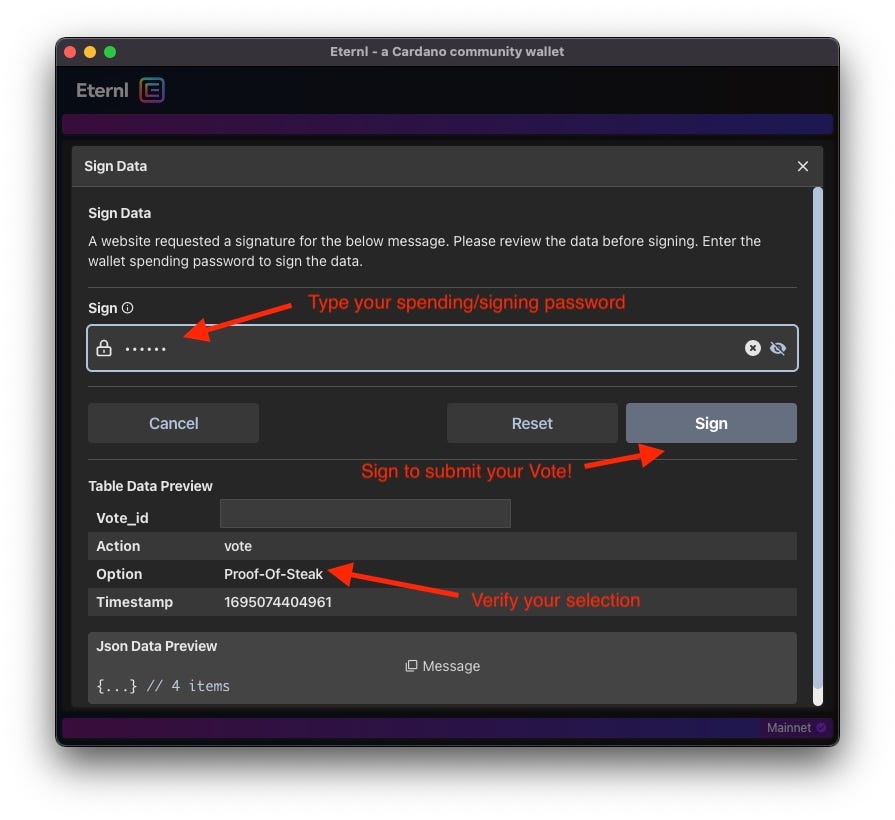Click the yellow macOS minimize button
Screen dimensions: 895x820
pyautogui.click(x=90, y=52)
